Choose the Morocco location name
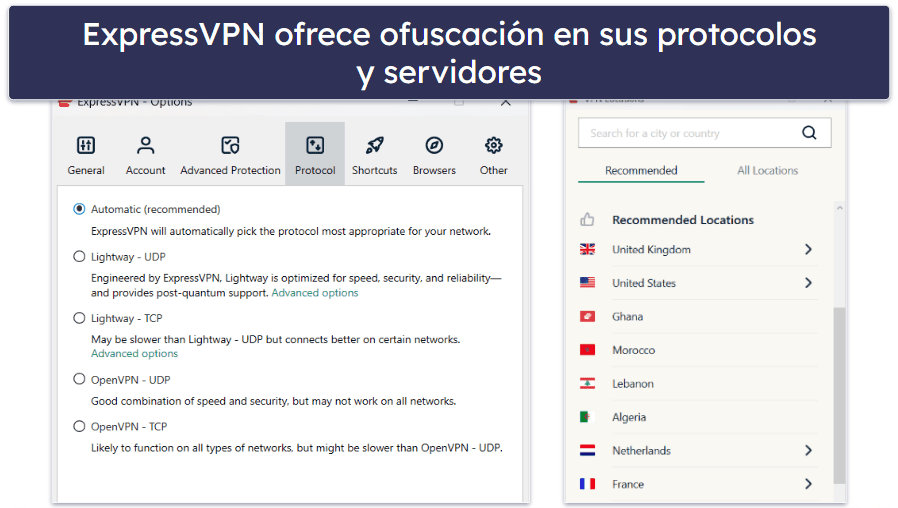Screen dimensions: 898x508 (x=633, y=350)
